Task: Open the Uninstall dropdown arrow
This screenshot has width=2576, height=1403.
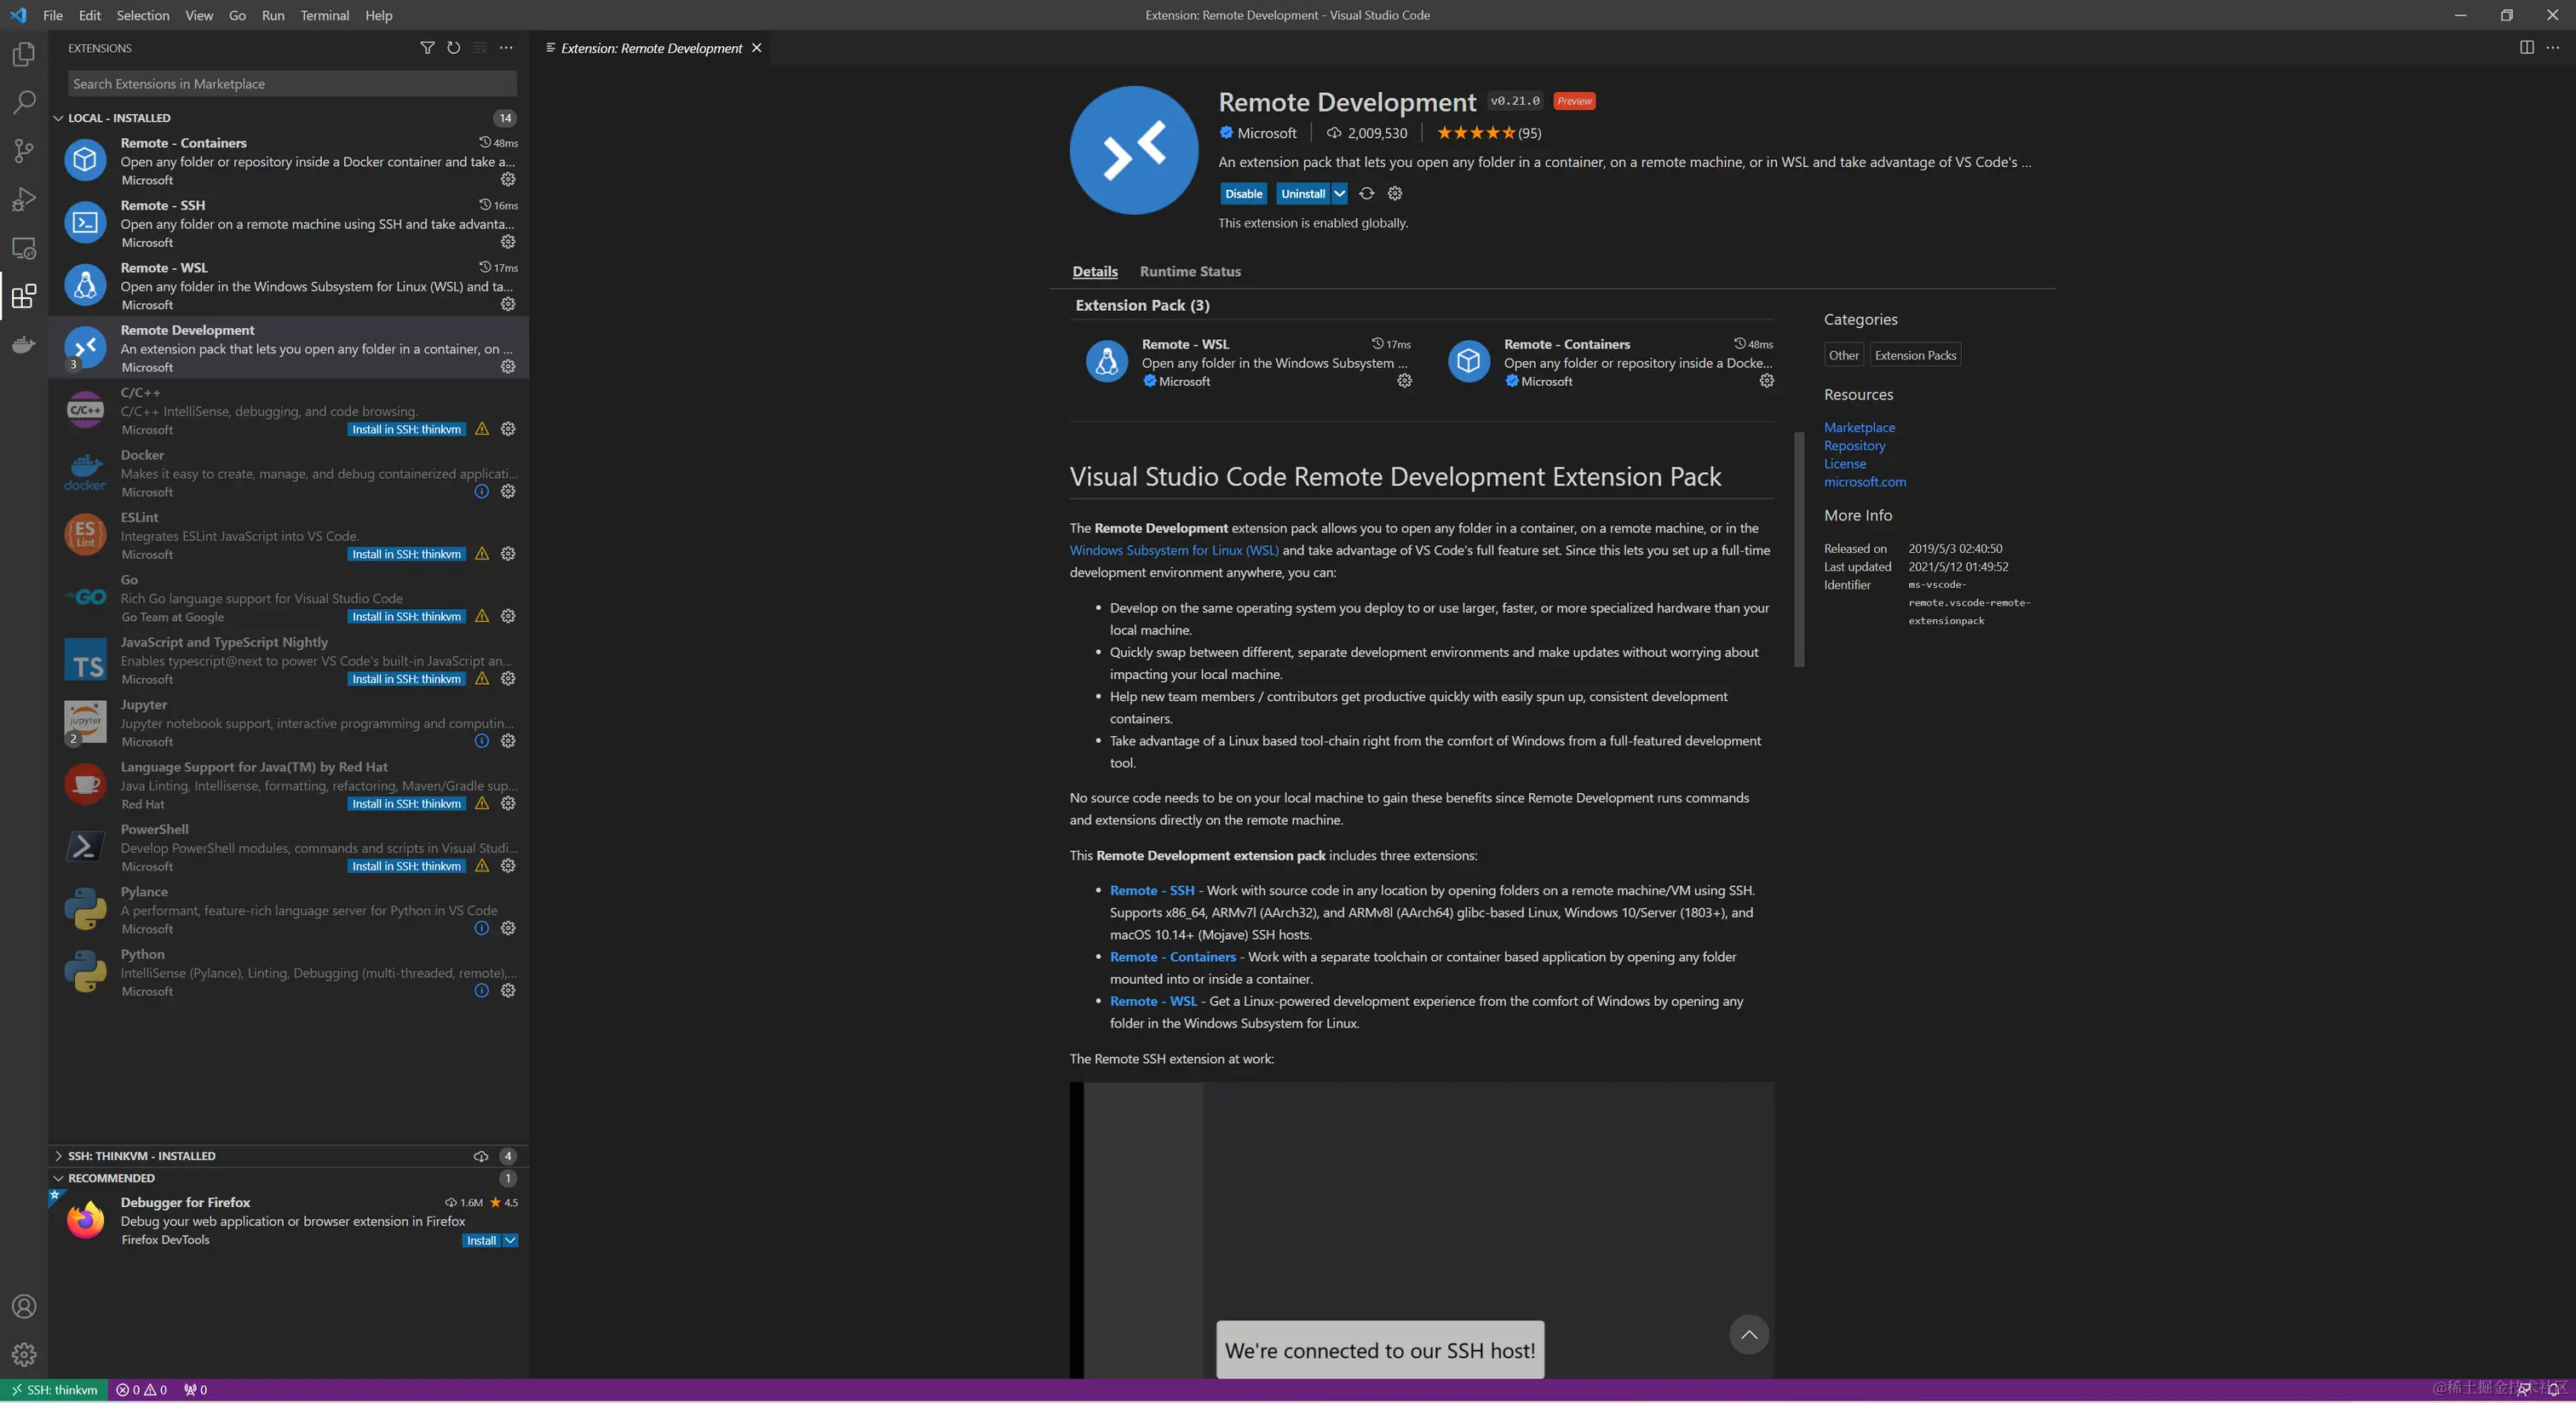Action: tap(1339, 194)
